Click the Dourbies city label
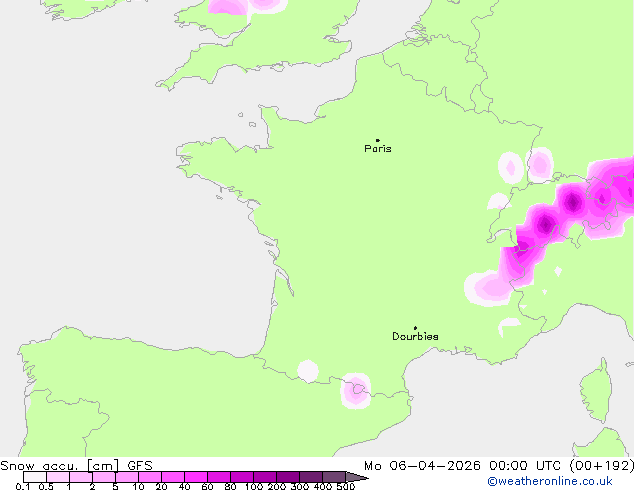 click(x=415, y=336)
